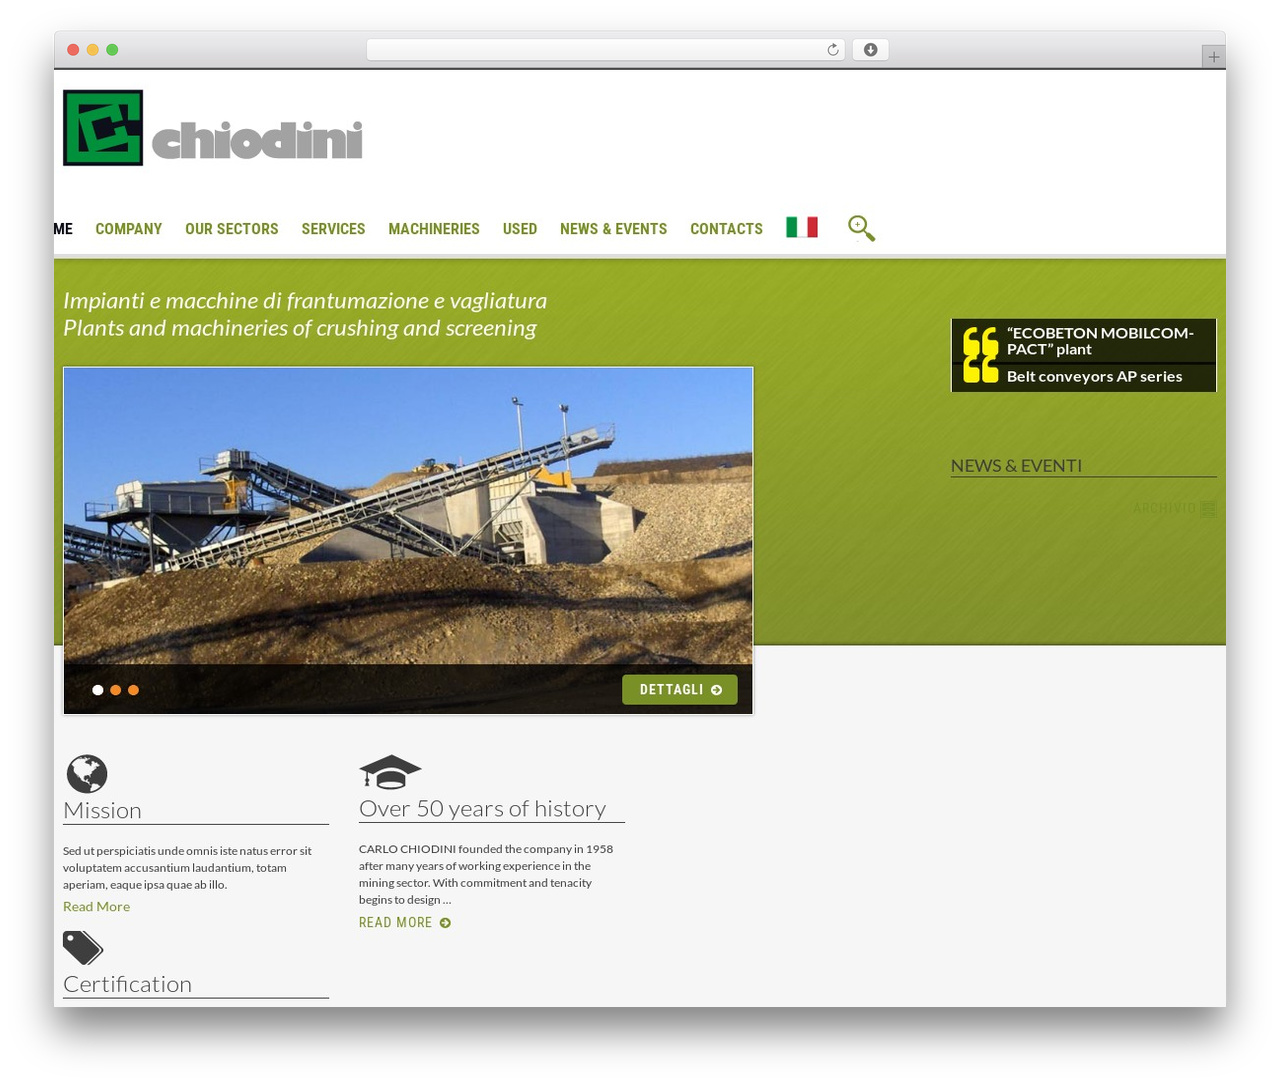Click Read More under Mission

tap(96, 907)
